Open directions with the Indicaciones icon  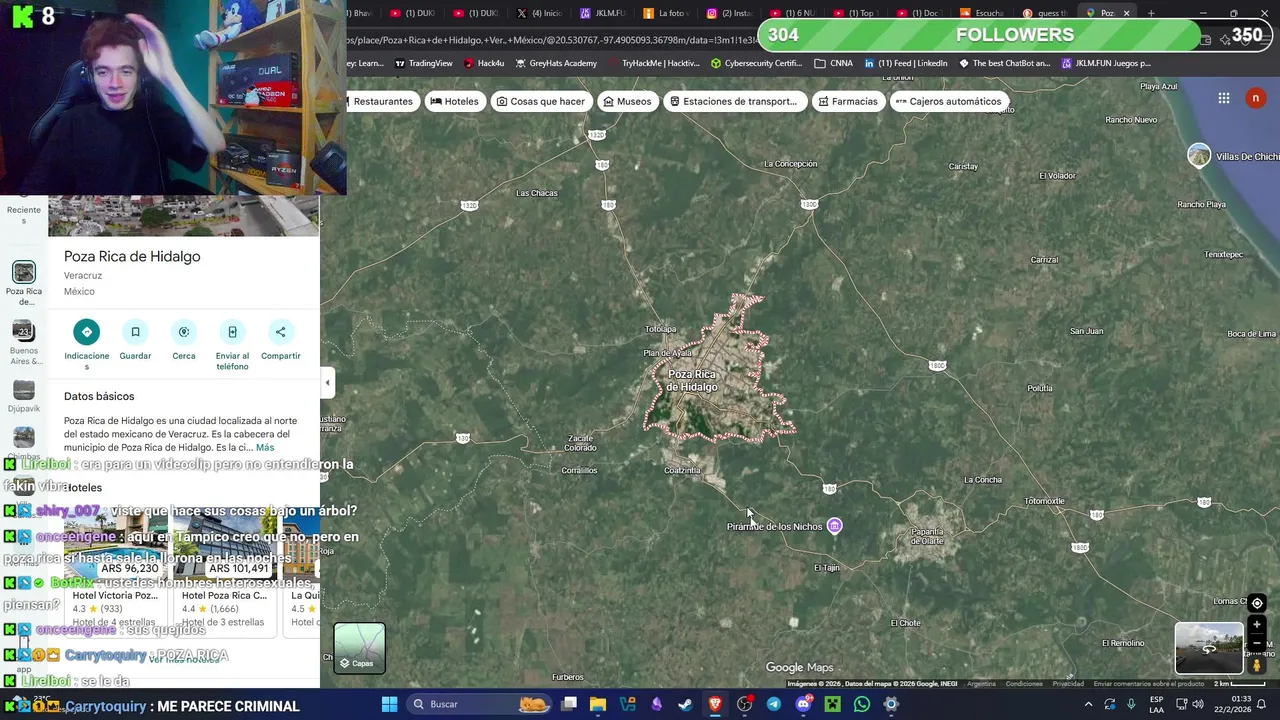(x=87, y=332)
